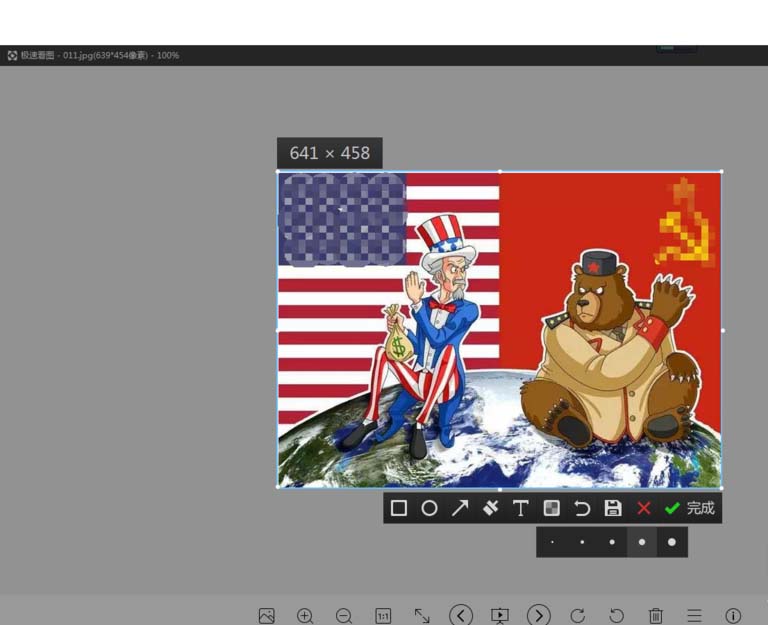768x625 pixels.
Task: Click the bear's black hat with red star
Action: (600, 264)
